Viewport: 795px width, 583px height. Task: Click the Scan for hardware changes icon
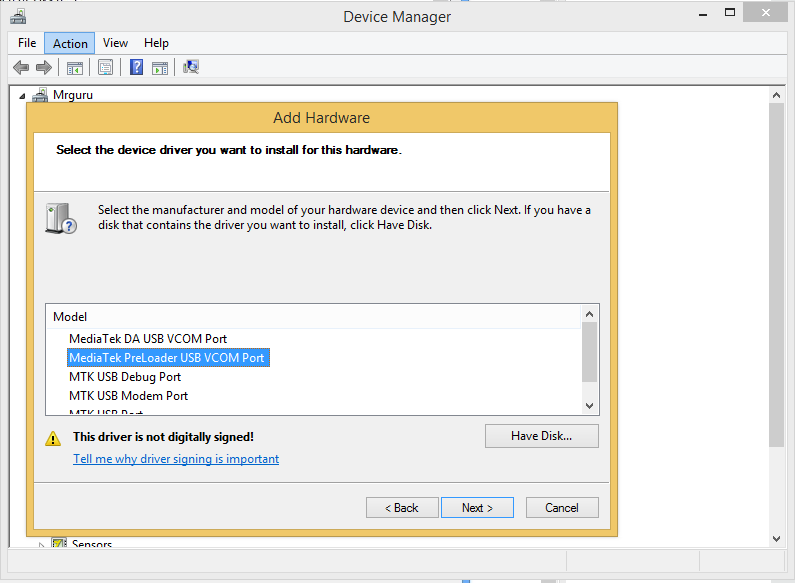[x=191, y=67]
